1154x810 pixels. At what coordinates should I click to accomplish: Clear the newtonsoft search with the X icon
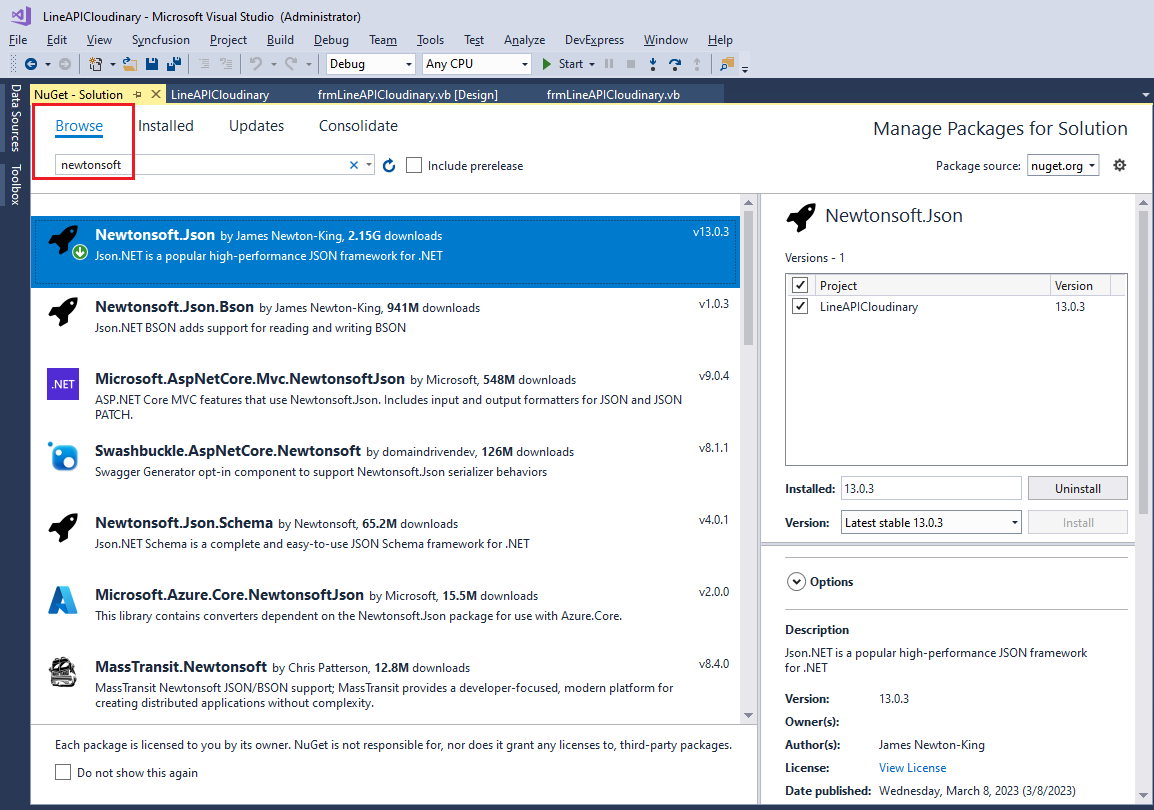[x=353, y=165]
